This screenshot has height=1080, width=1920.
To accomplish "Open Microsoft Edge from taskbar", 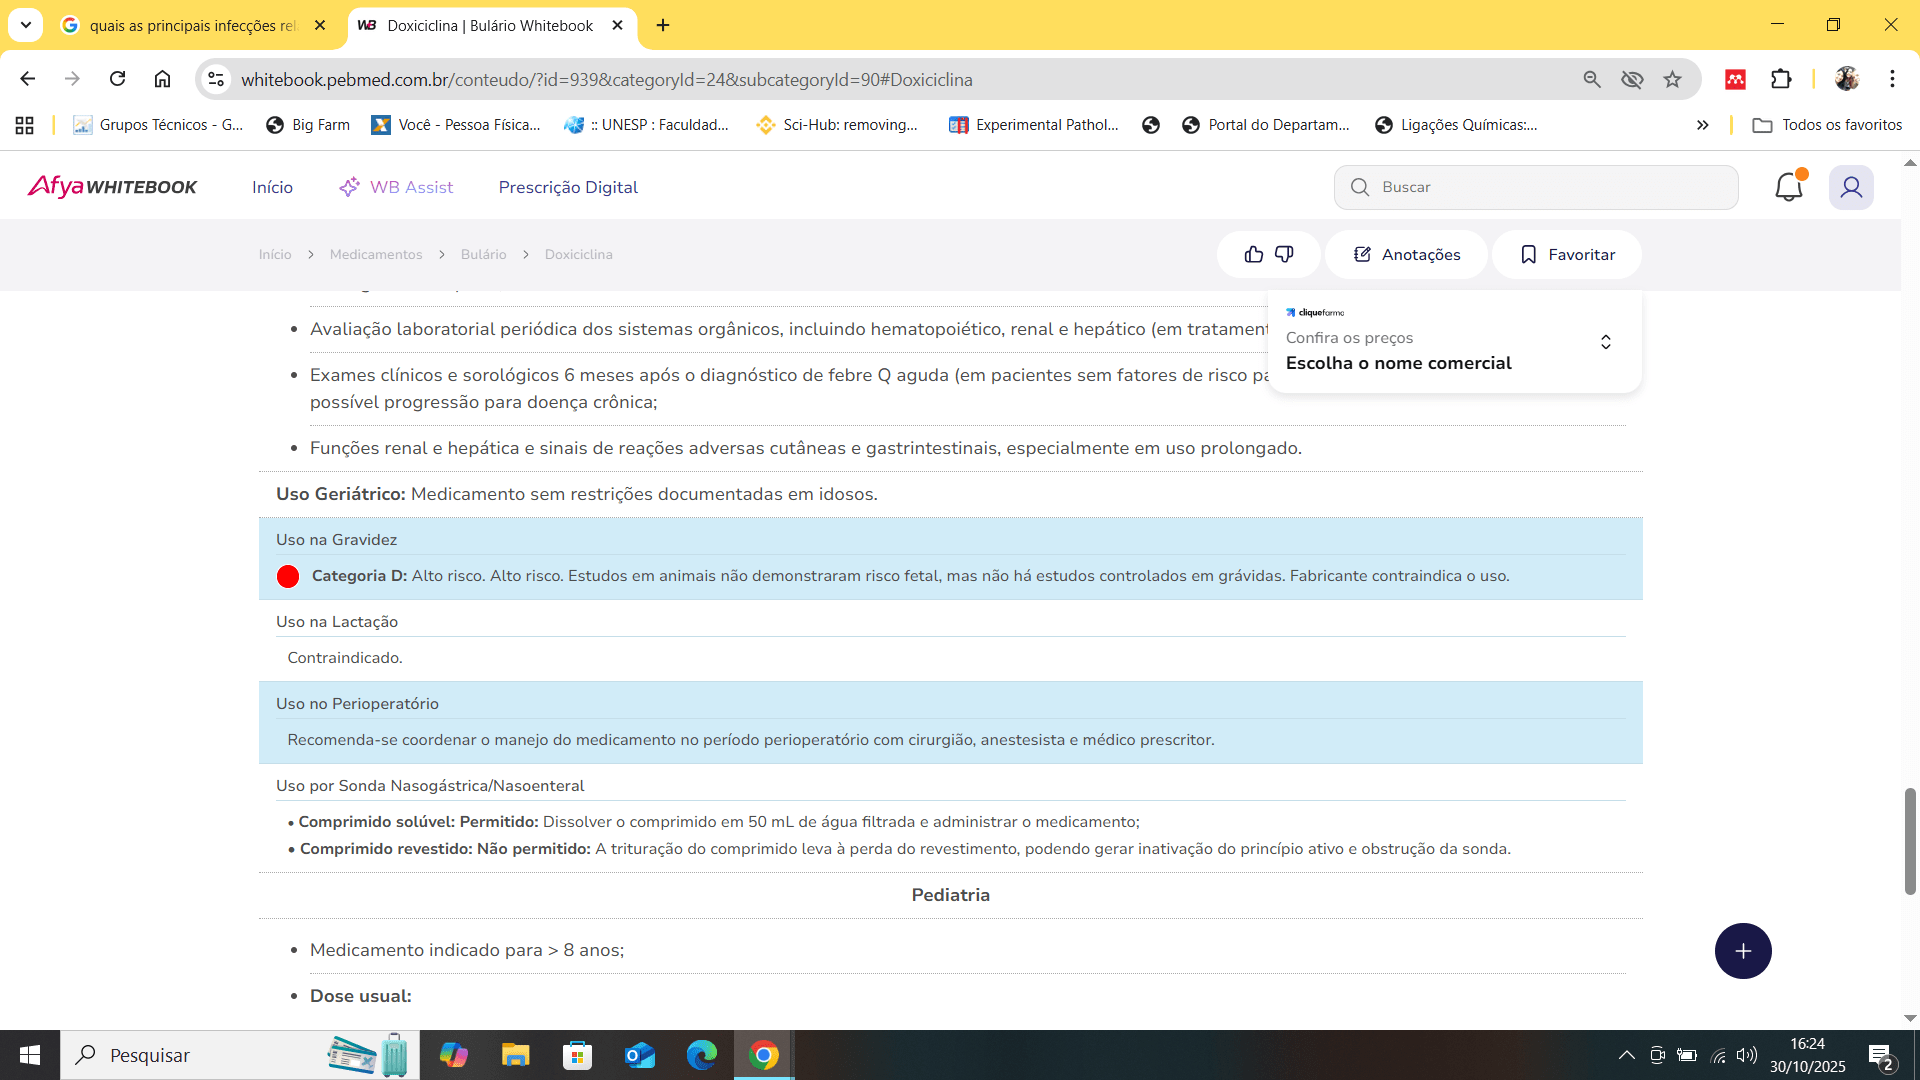I will (x=701, y=1055).
